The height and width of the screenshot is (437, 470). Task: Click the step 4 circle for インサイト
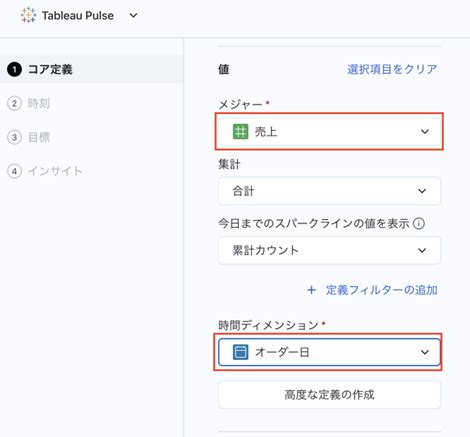[x=14, y=171]
